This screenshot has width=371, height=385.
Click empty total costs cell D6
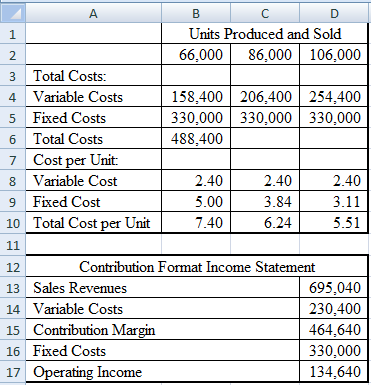point(334,139)
